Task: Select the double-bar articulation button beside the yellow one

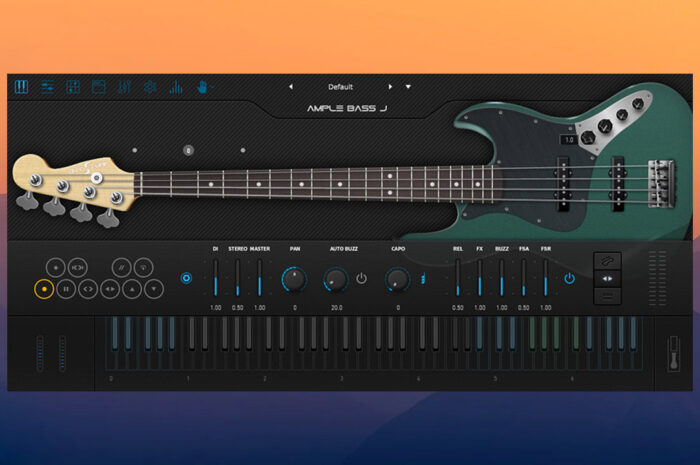Action: [x=66, y=289]
